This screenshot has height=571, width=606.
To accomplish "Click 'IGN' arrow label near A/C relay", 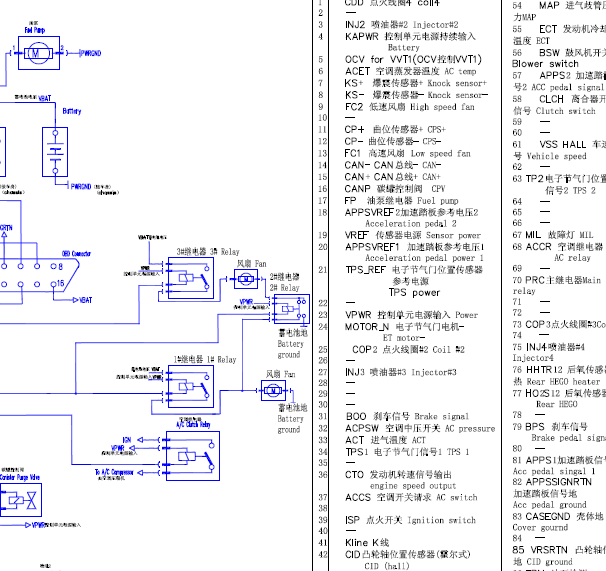I will pos(127,440).
